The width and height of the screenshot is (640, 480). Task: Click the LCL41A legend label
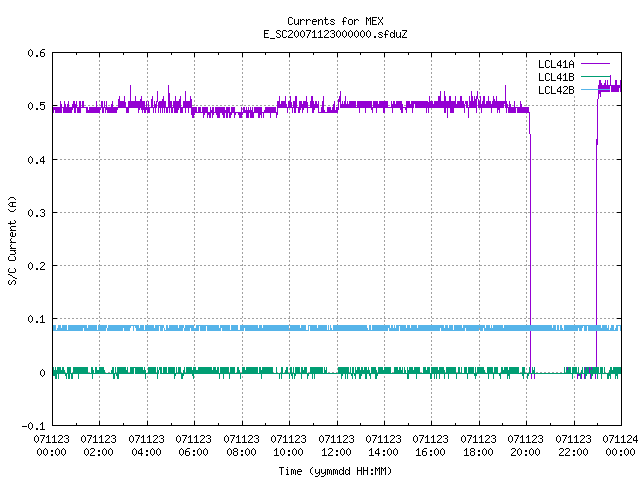(556, 64)
